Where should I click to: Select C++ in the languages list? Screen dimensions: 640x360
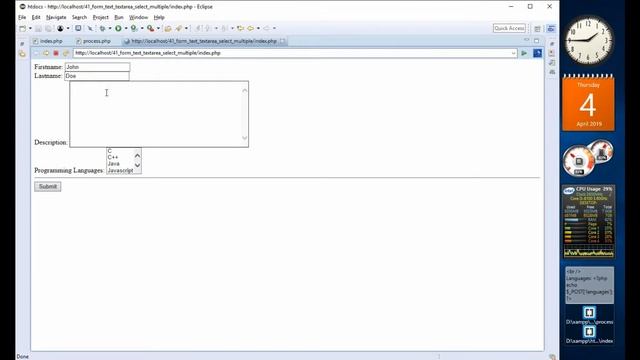pos(113,157)
